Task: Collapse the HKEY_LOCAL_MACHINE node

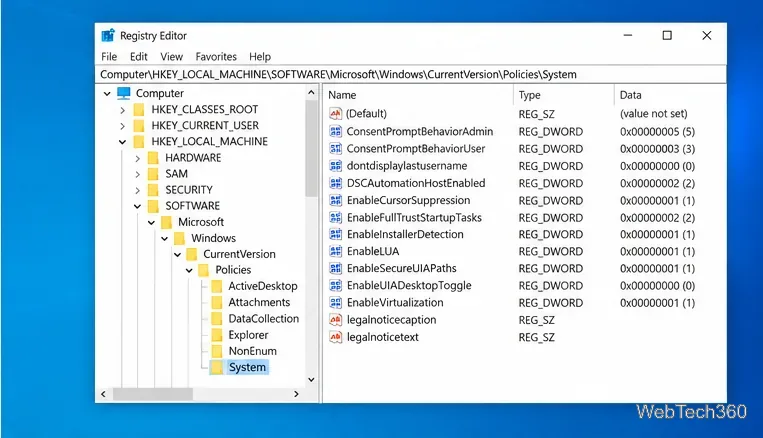Action: (x=122, y=142)
